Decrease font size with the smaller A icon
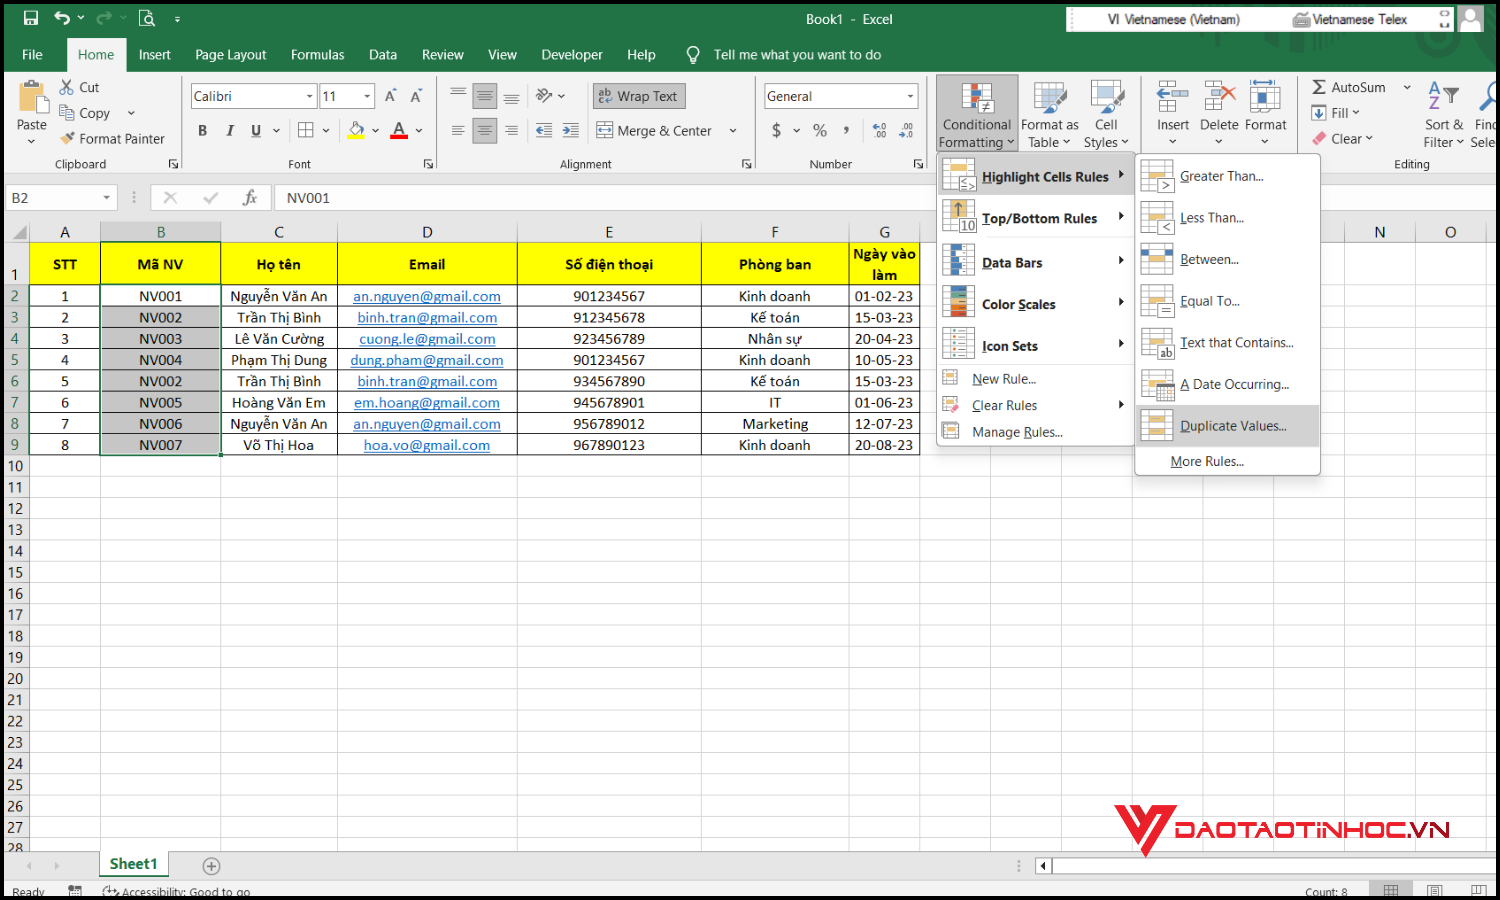Viewport: 1500px width, 900px height. coord(416,96)
